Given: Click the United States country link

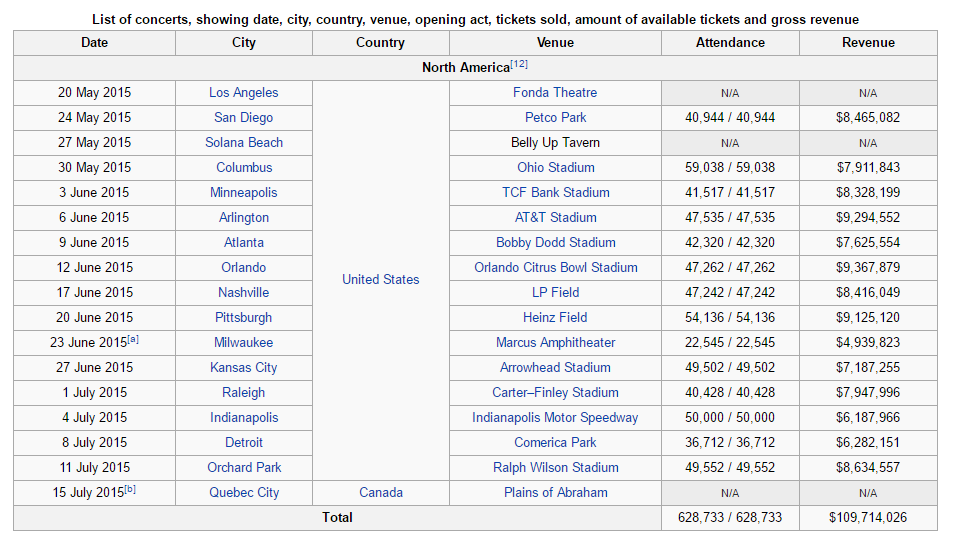Looking at the screenshot, I should 380,280.
